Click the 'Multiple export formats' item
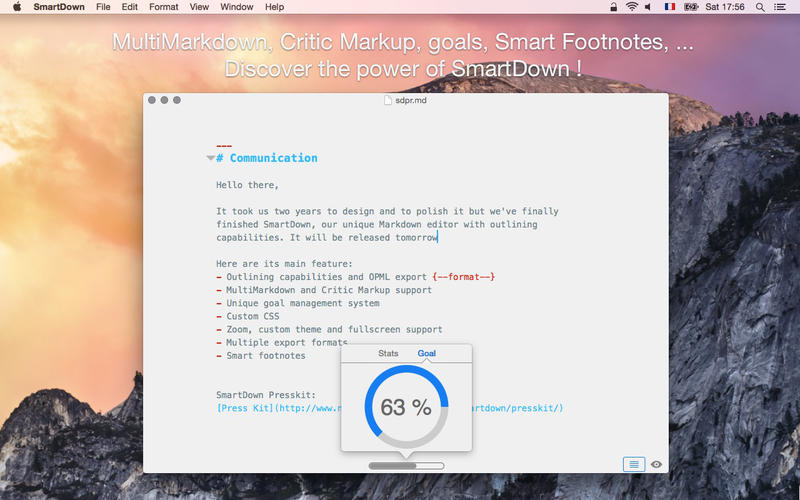Screen dimensions: 800x500 287,342
